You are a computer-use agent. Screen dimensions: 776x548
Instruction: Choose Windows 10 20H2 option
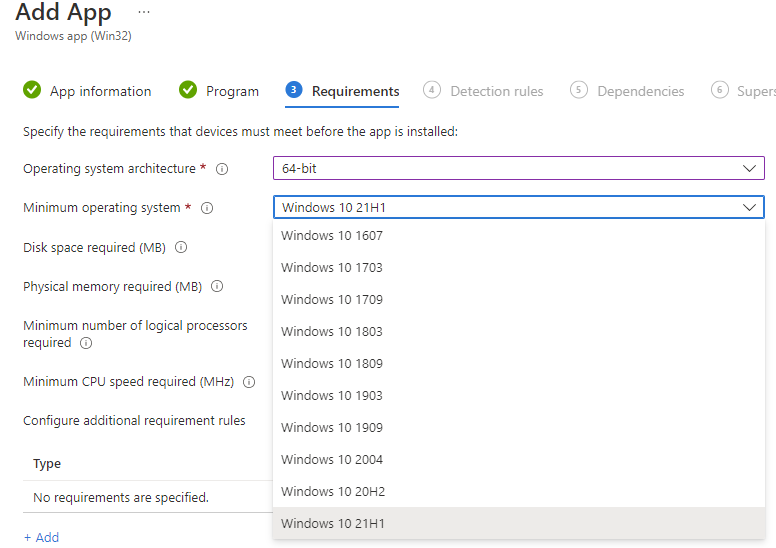(519, 492)
